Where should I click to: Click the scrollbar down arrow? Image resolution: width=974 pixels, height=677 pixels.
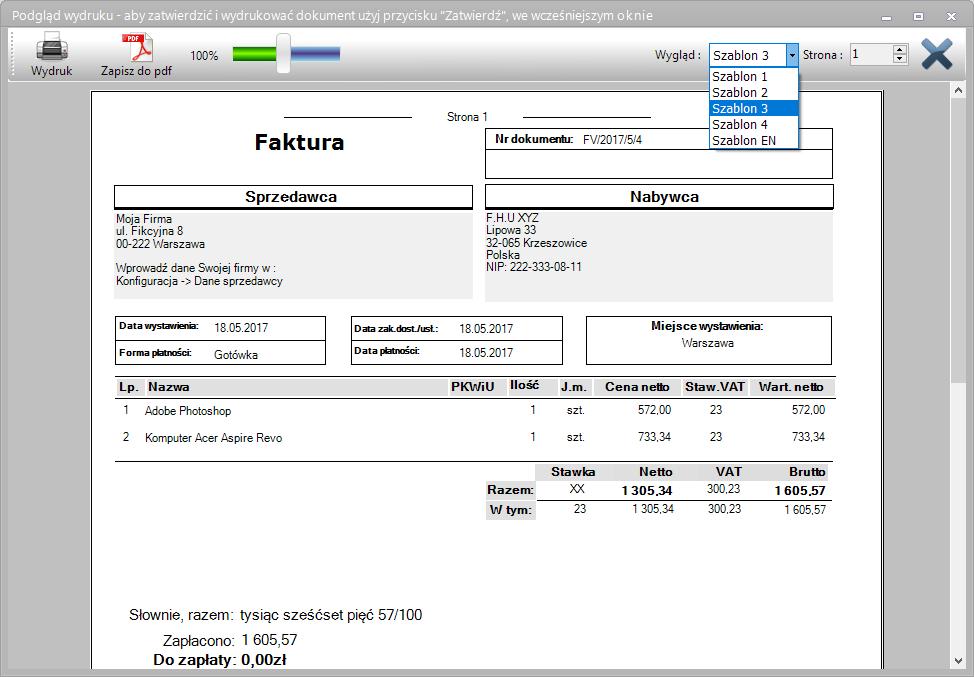coord(958,661)
